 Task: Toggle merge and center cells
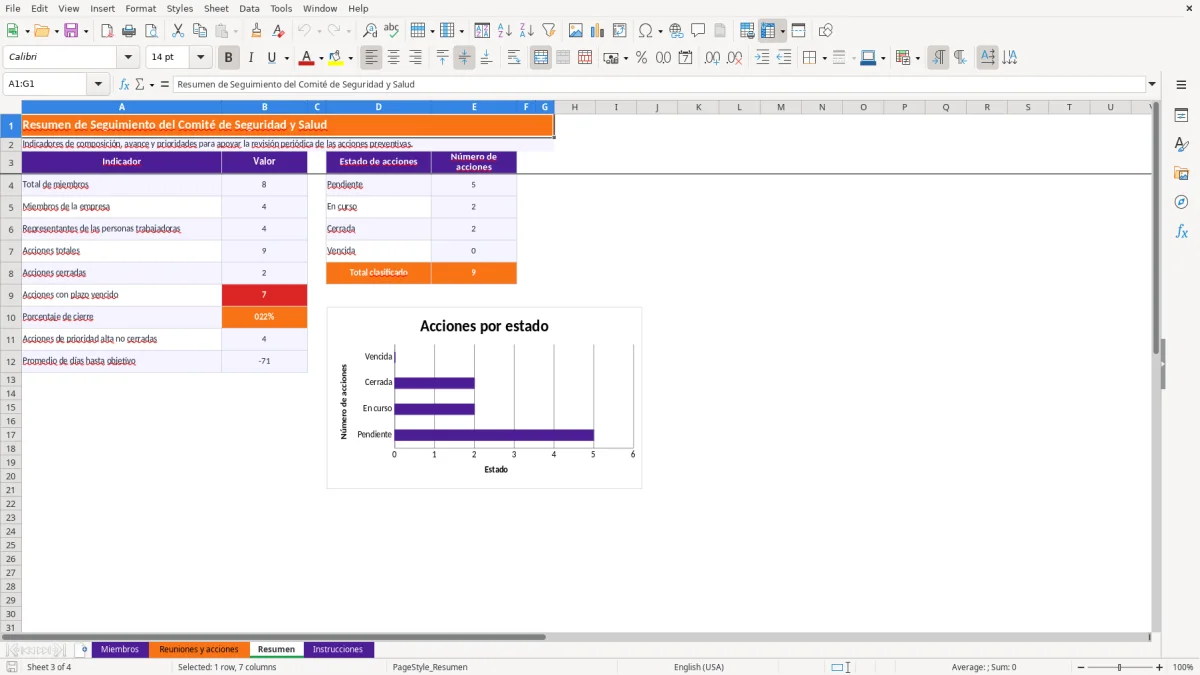[x=541, y=58]
